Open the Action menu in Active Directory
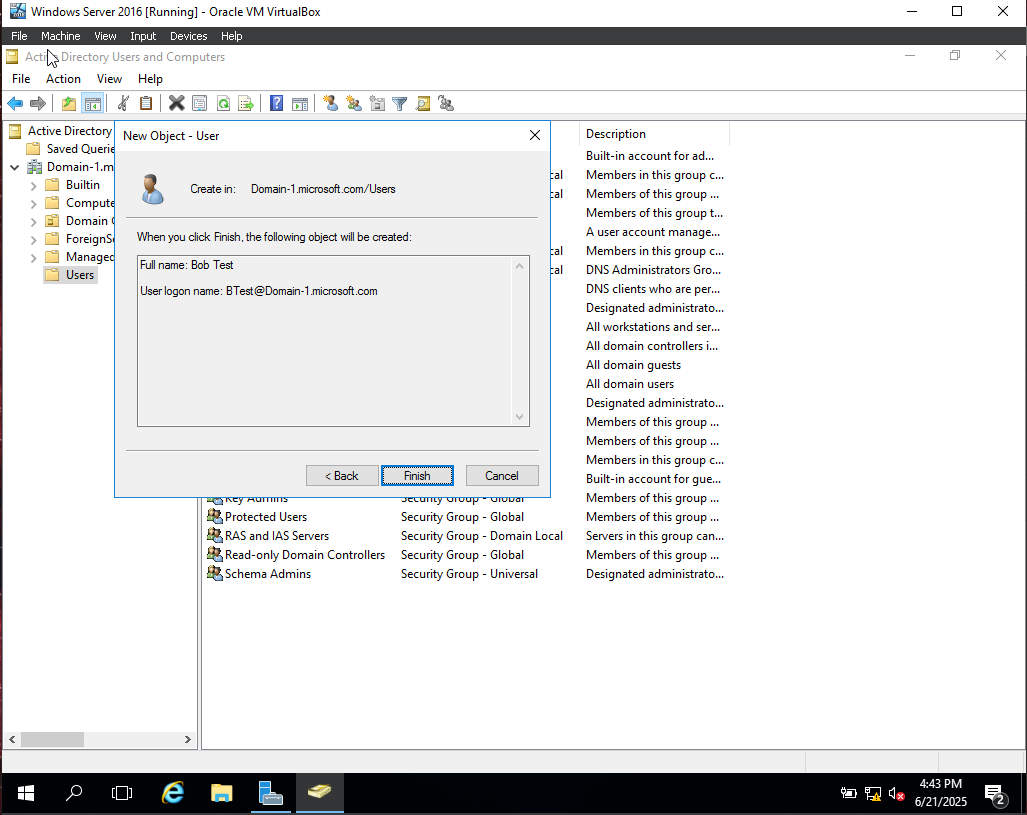This screenshot has width=1027, height=815. (63, 79)
